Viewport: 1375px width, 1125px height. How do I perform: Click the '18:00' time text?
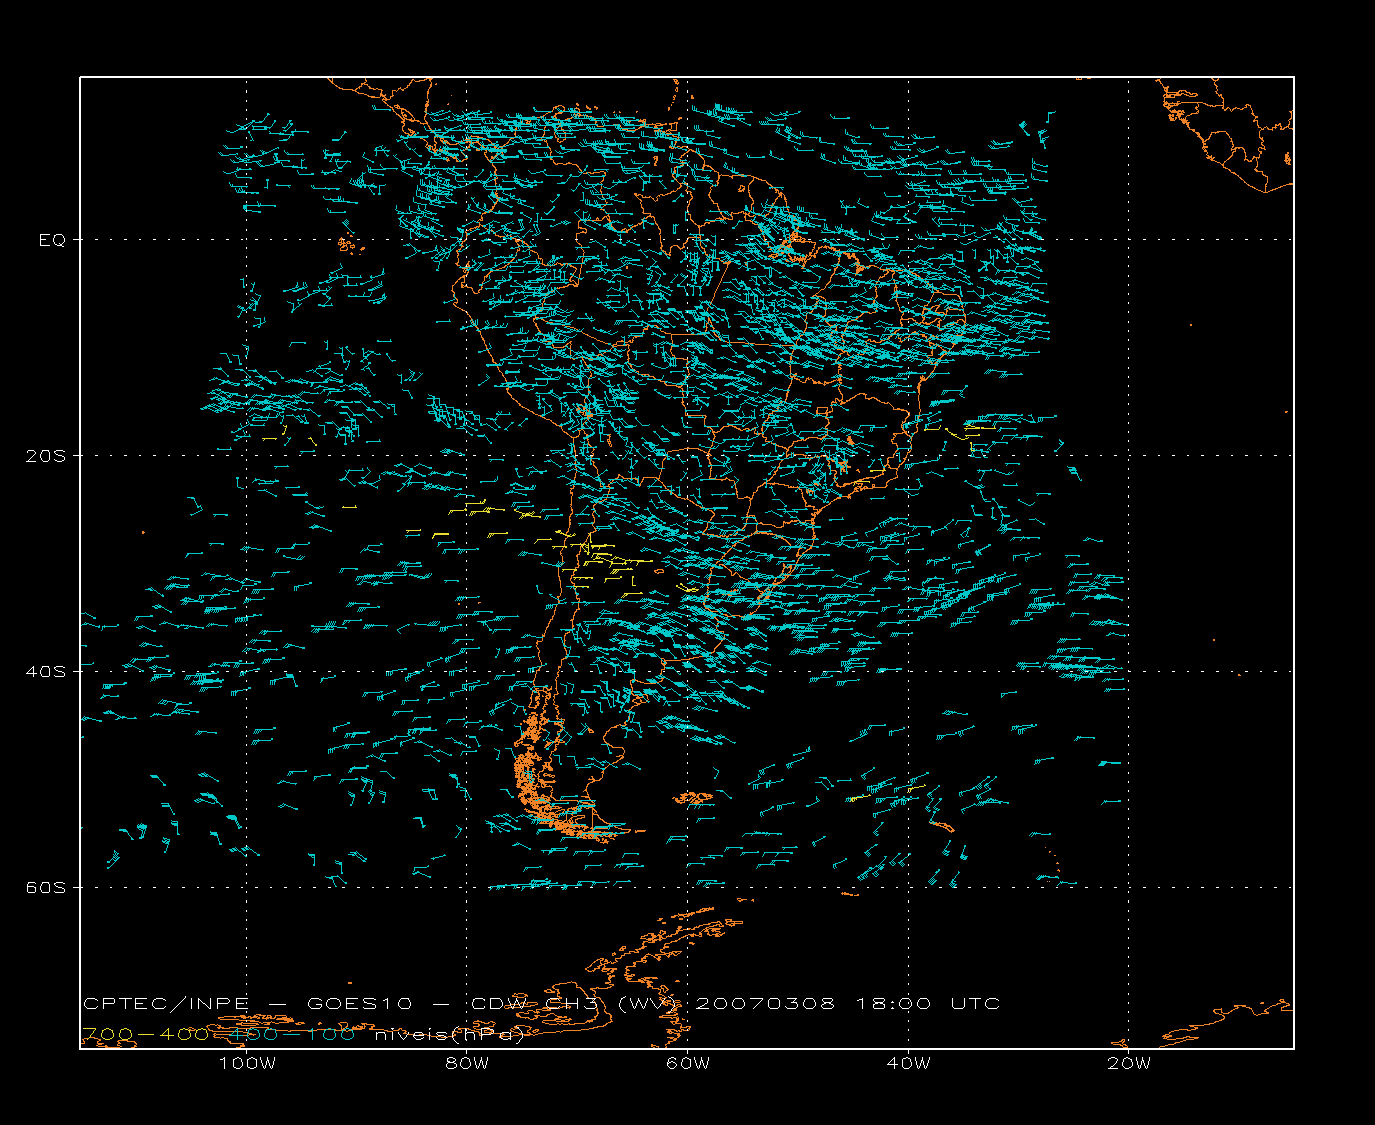pyautogui.click(x=893, y=1004)
